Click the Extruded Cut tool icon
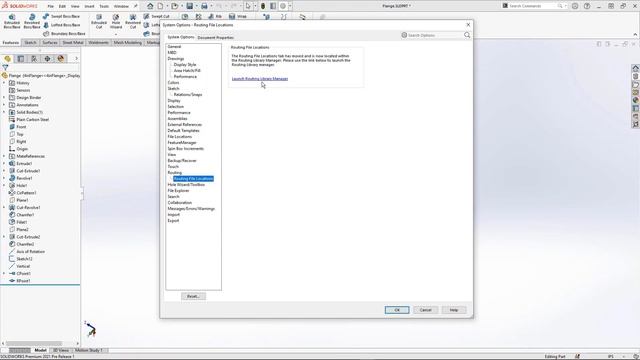 point(99,17)
